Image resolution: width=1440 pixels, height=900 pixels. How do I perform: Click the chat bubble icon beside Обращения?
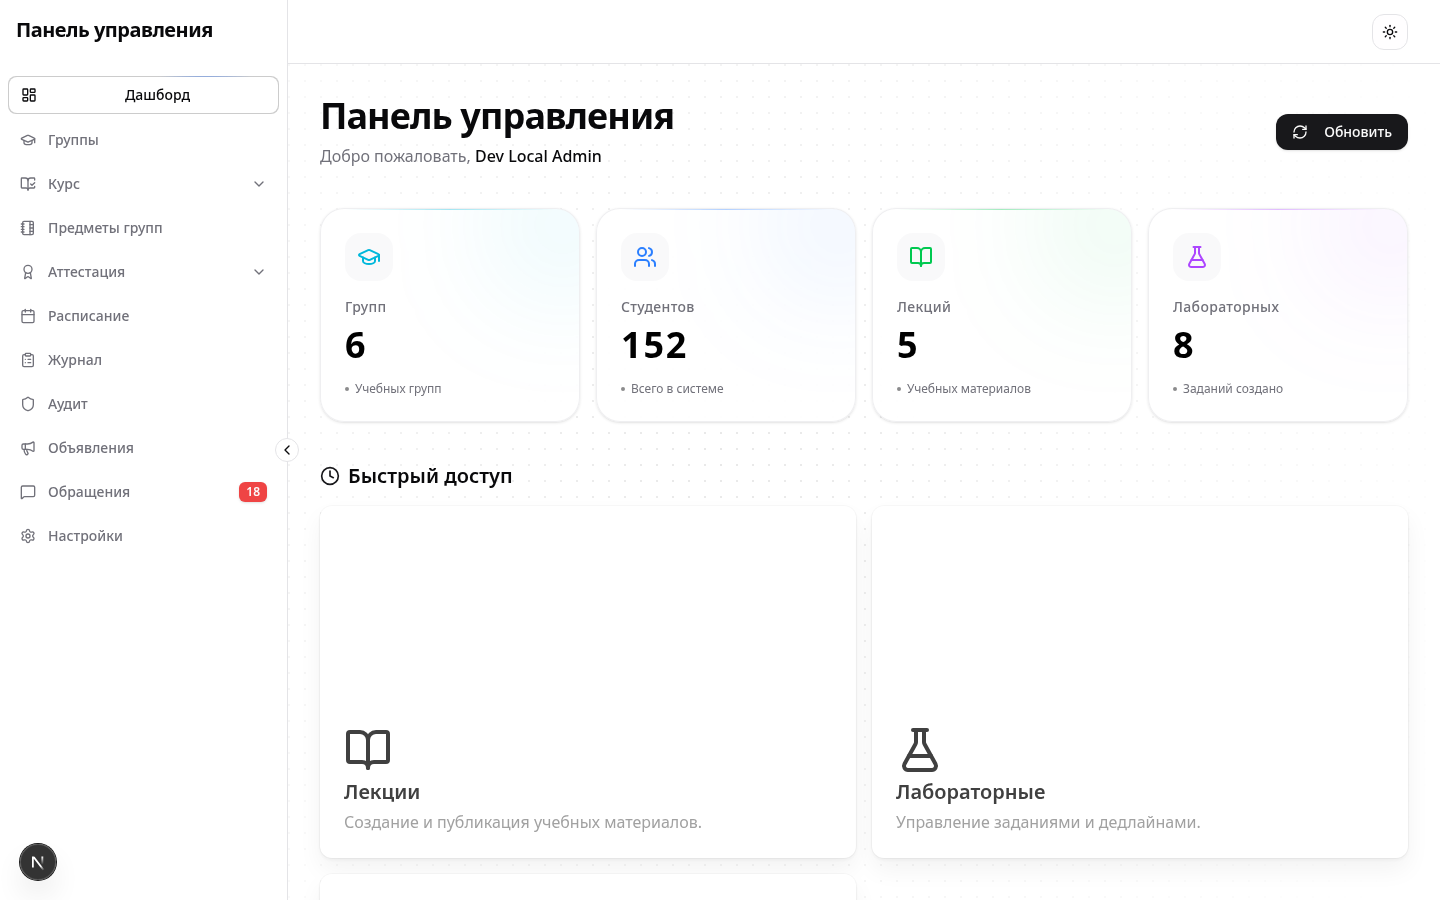click(28, 492)
